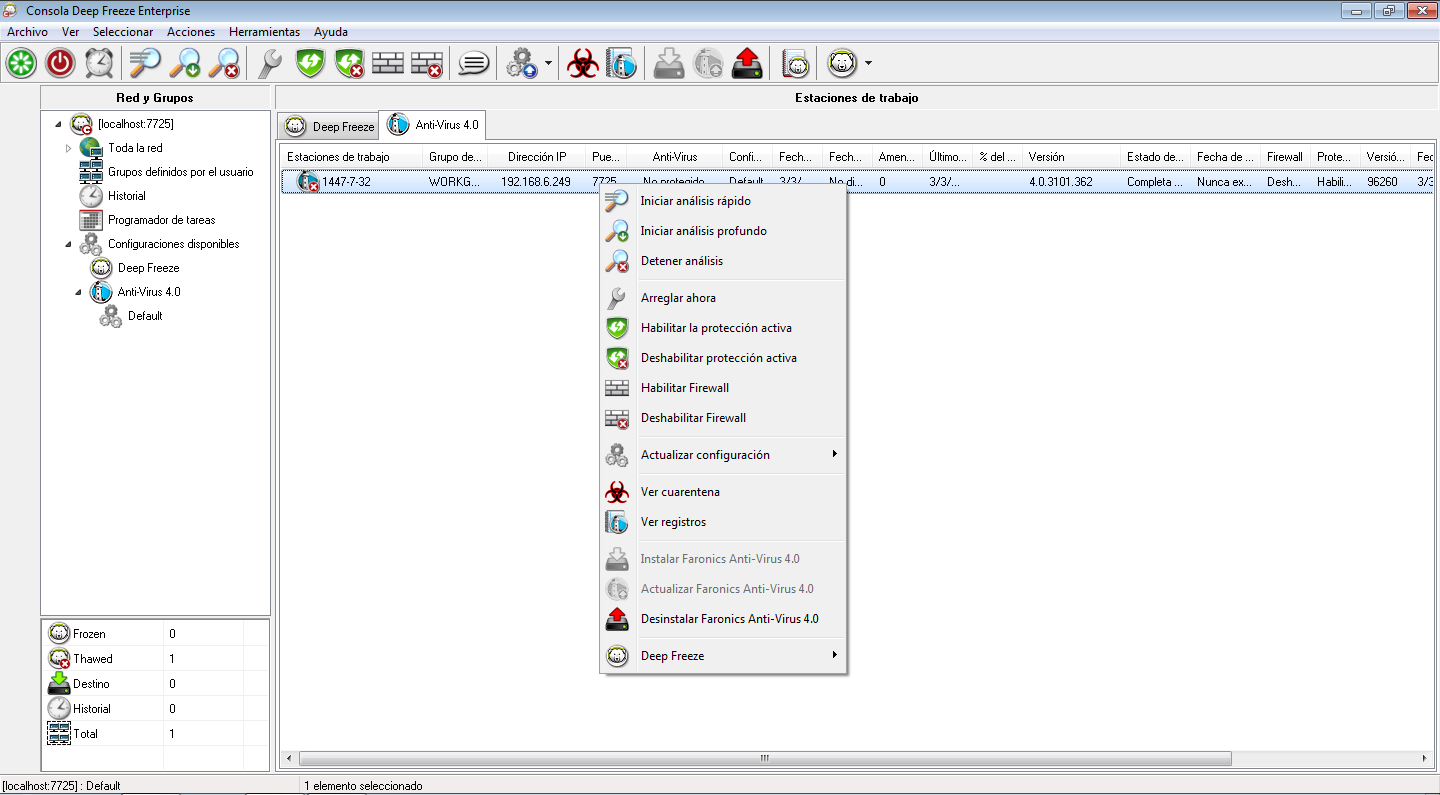Open logs via toolbar notebook icon
This screenshot has height=795, width=1440.
[621, 64]
